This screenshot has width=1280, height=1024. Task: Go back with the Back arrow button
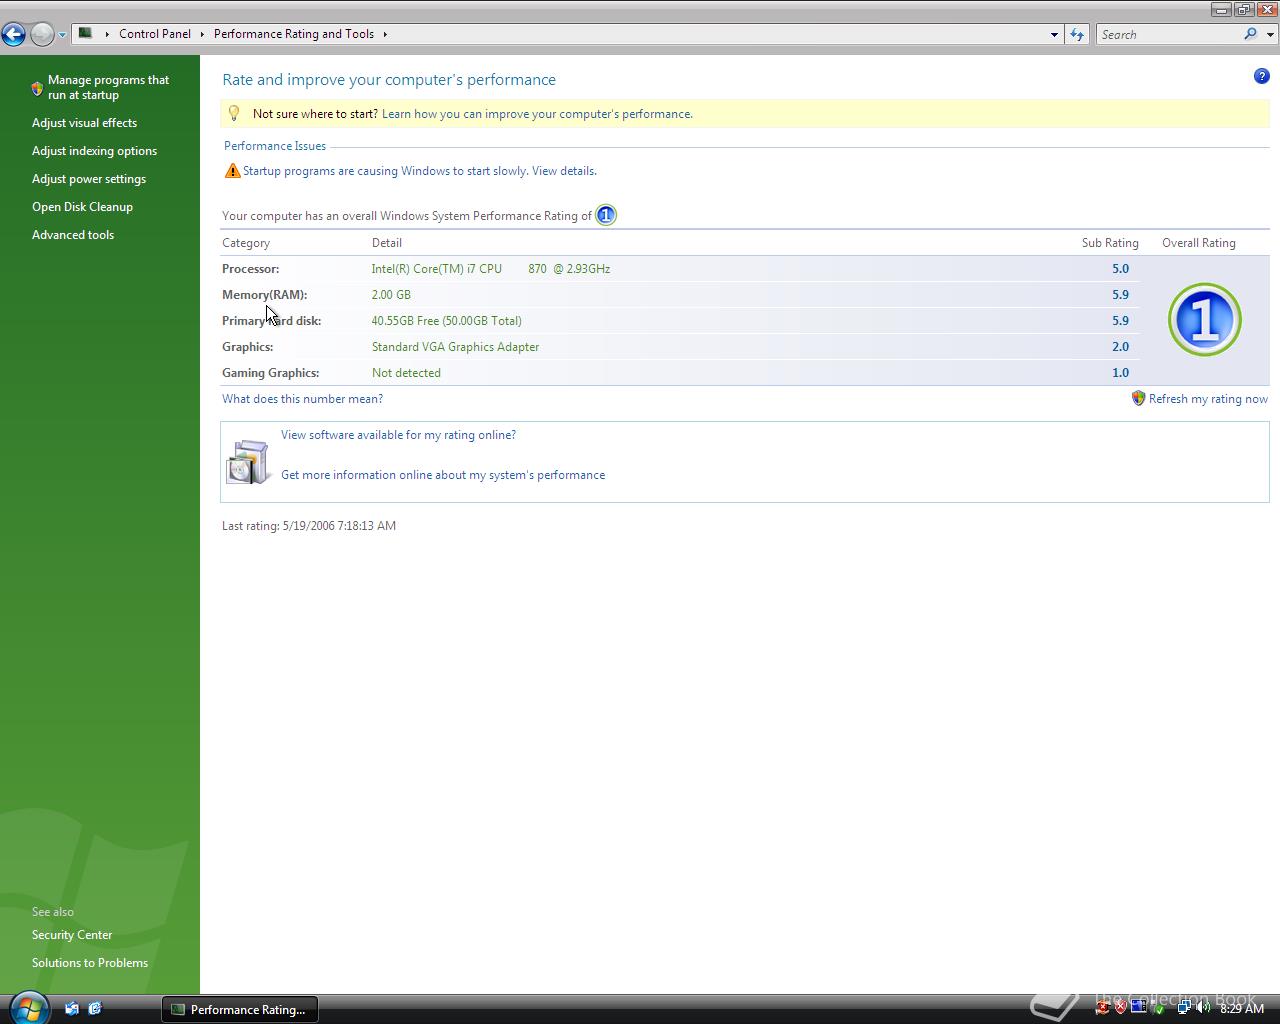pos(13,34)
